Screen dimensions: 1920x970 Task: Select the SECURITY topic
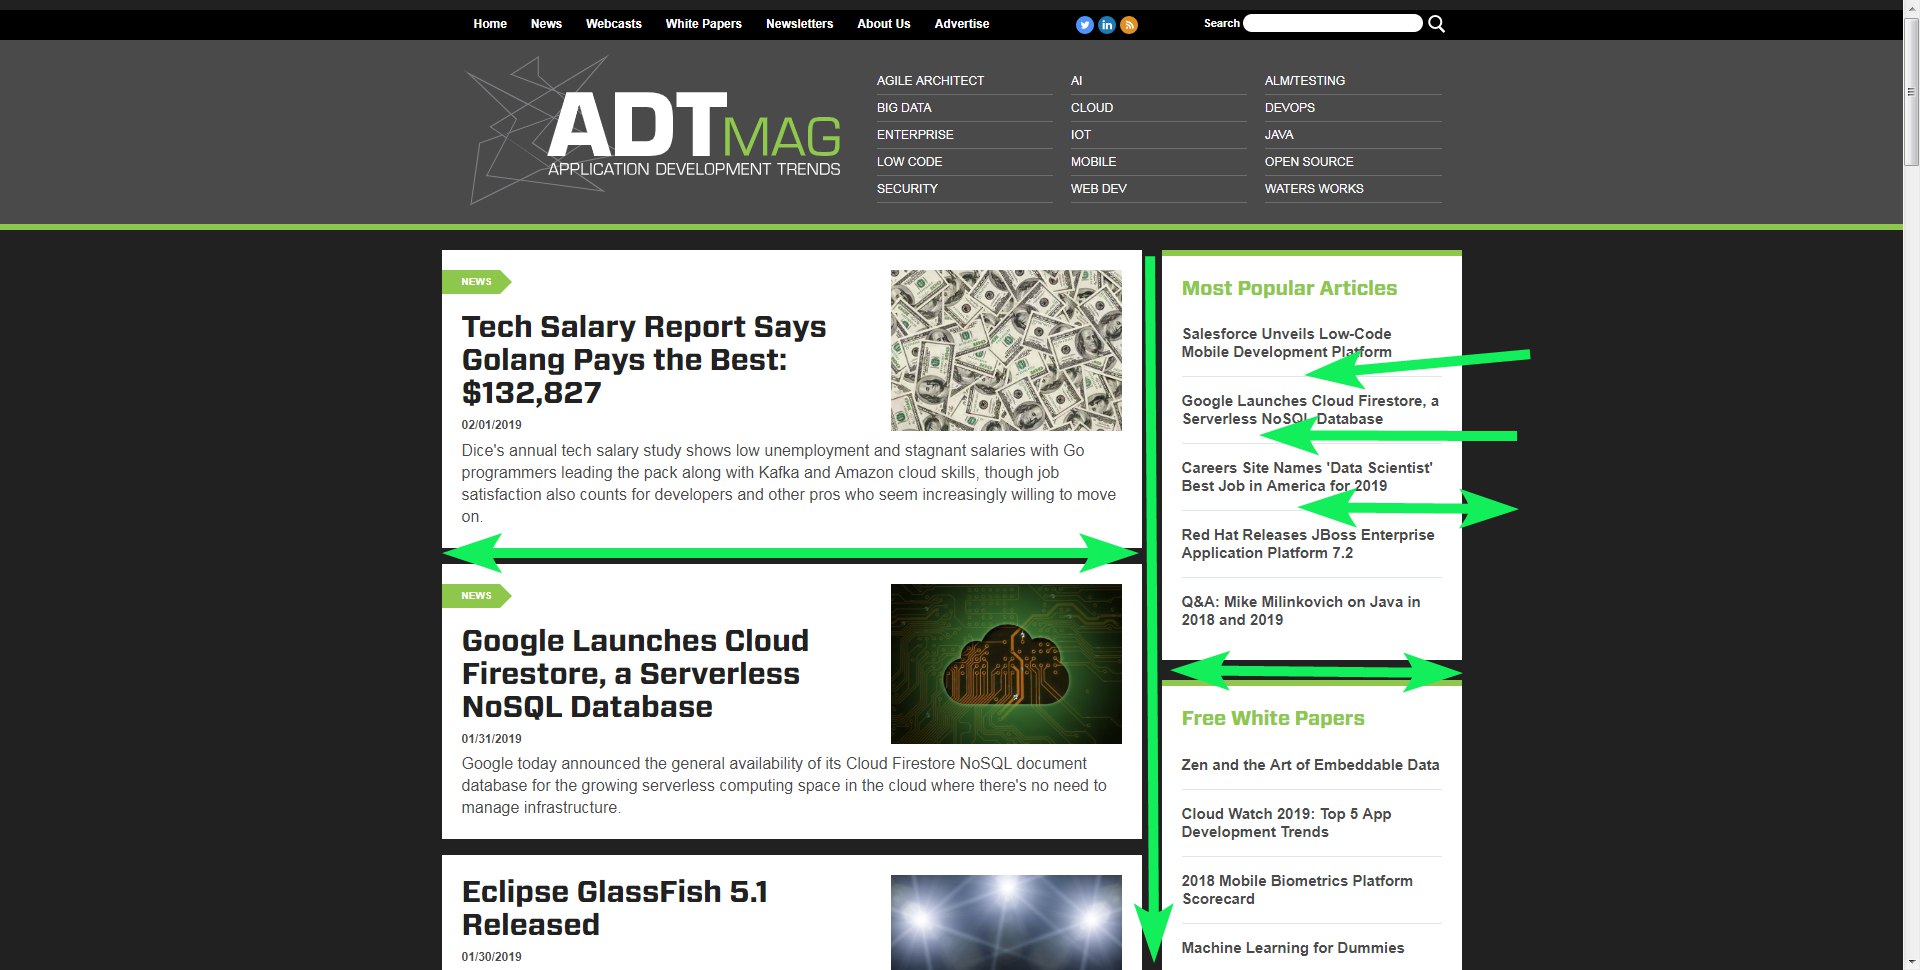coord(907,189)
